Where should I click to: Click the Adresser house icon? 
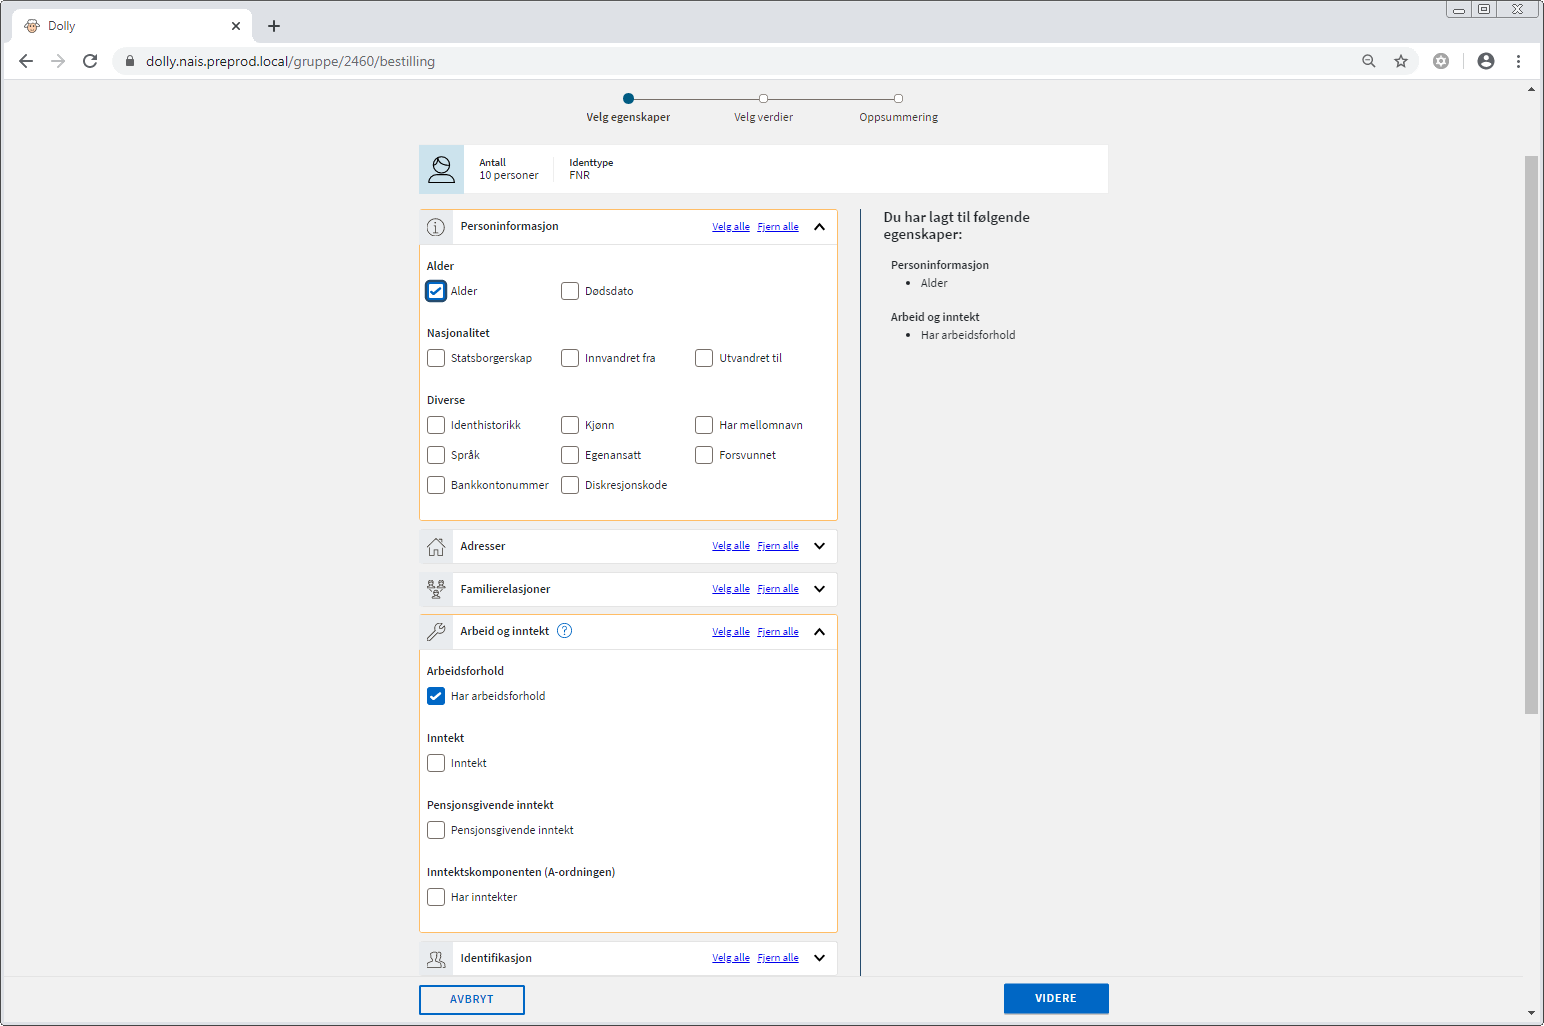pos(436,547)
